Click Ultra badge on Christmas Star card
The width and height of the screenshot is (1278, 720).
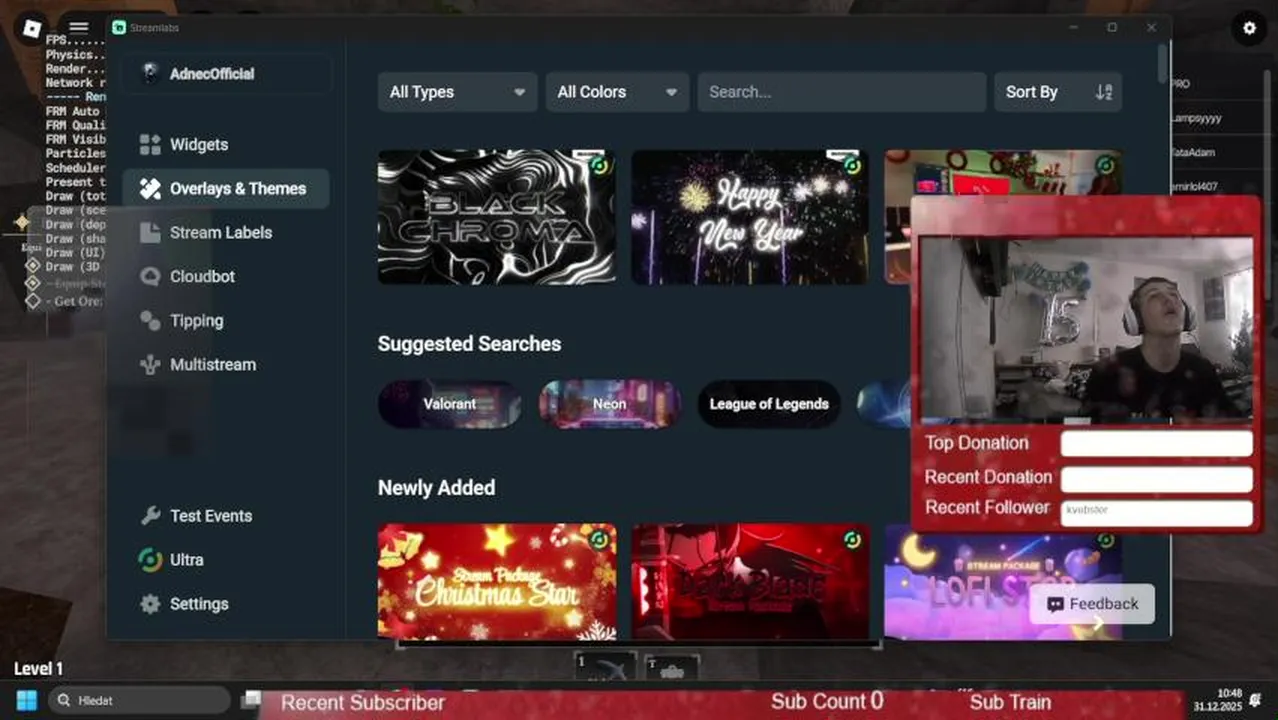point(599,540)
